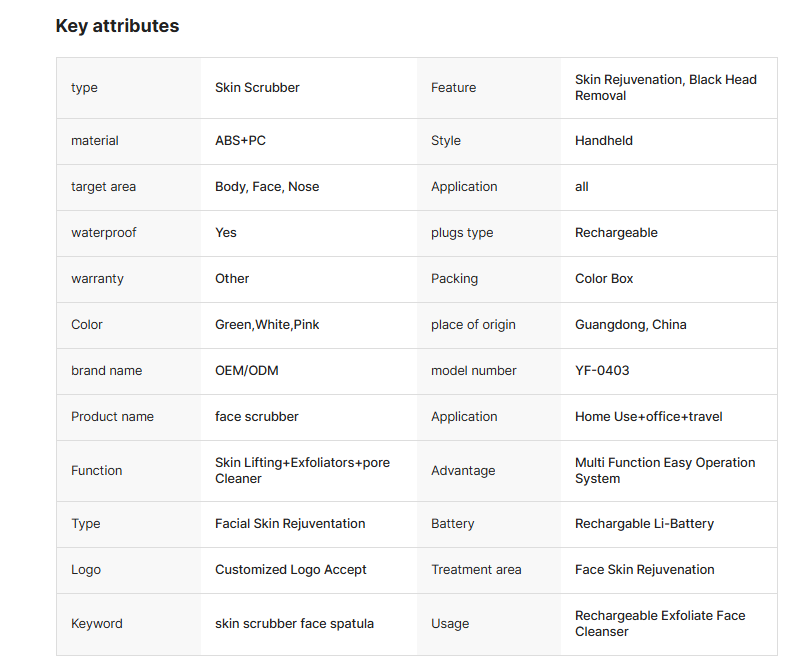The image size is (806, 671).
Task: Click the "Multi Function Easy Operation System" advantage
Action: 664,471
